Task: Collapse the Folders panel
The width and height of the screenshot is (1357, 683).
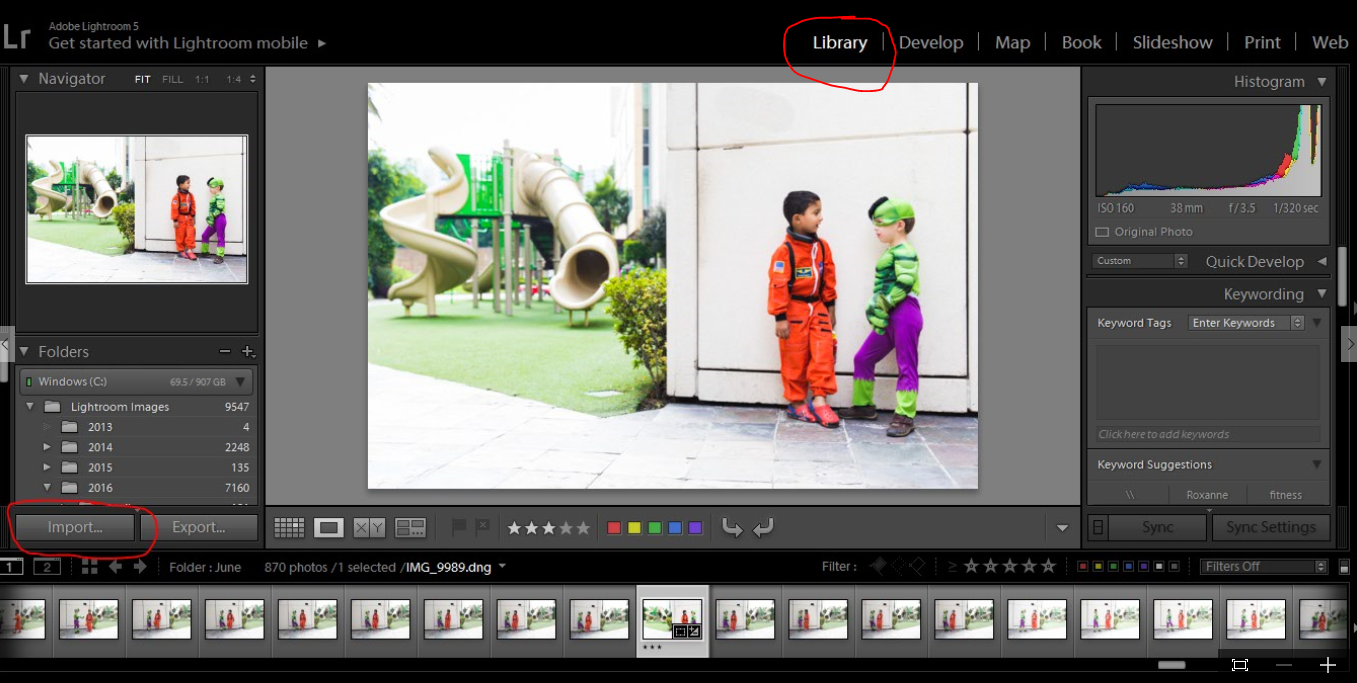Action: click(24, 352)
